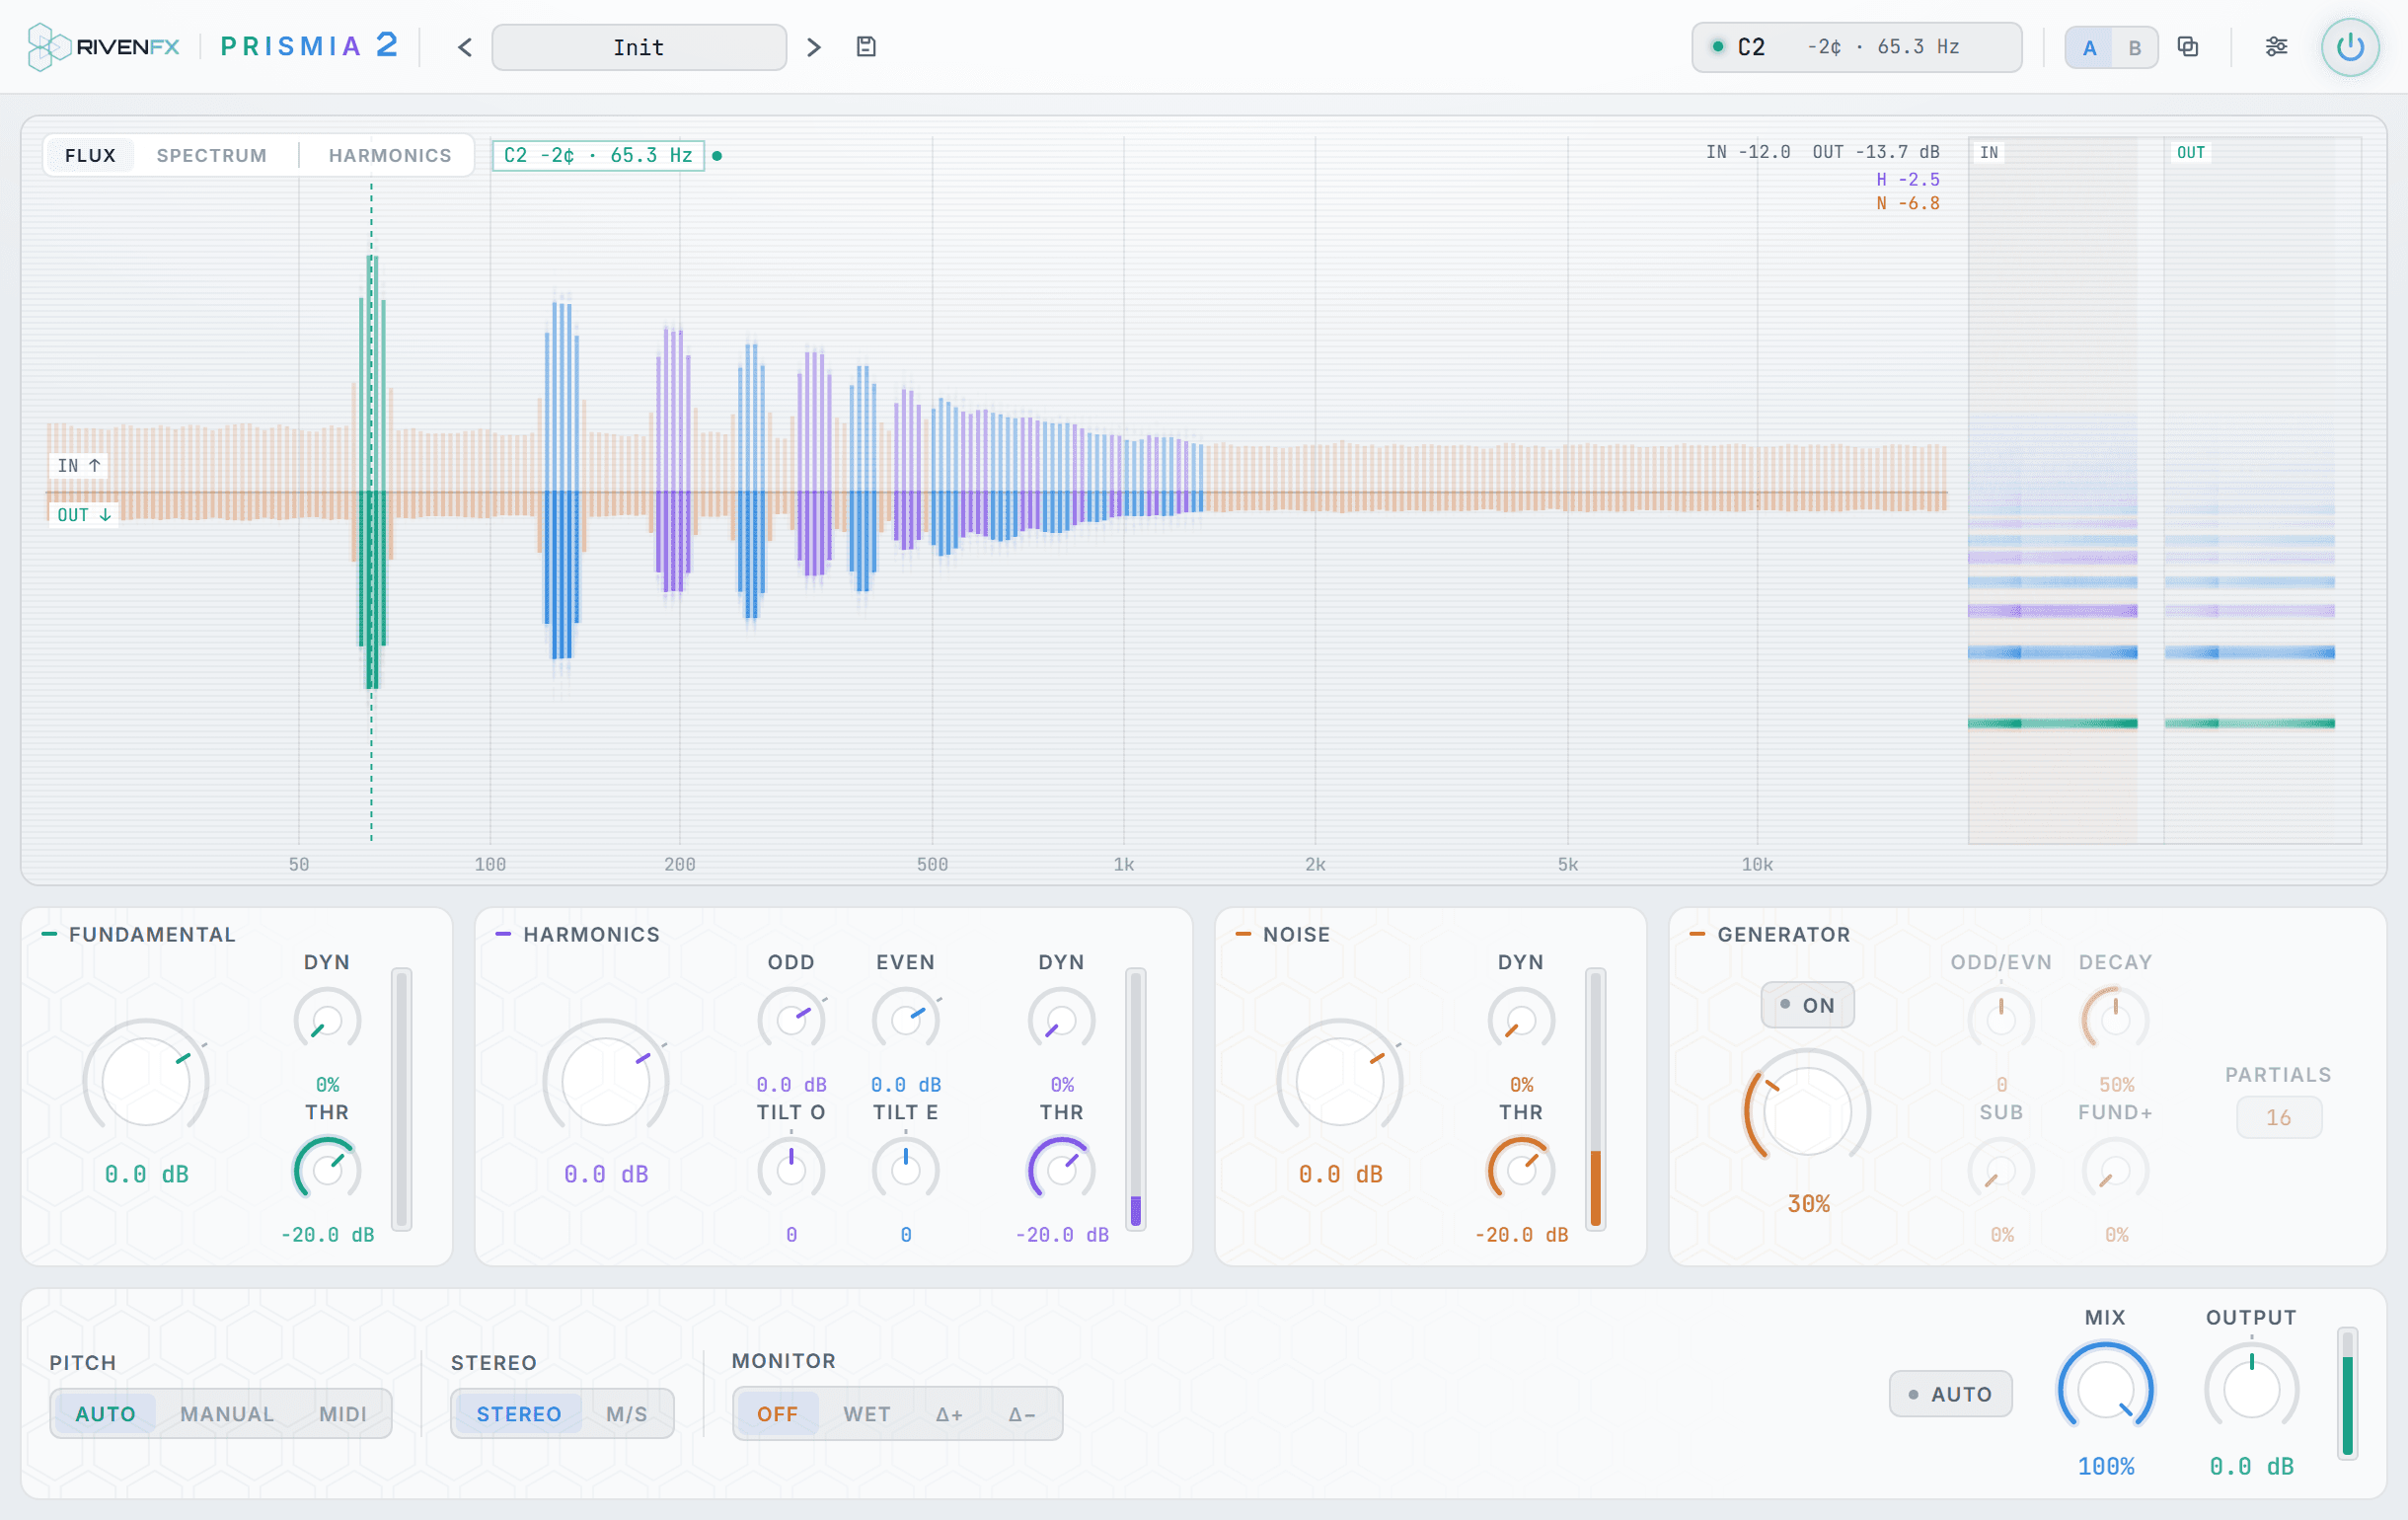Go to the previous preset arrow
2408x1520 pixels.
465,47
